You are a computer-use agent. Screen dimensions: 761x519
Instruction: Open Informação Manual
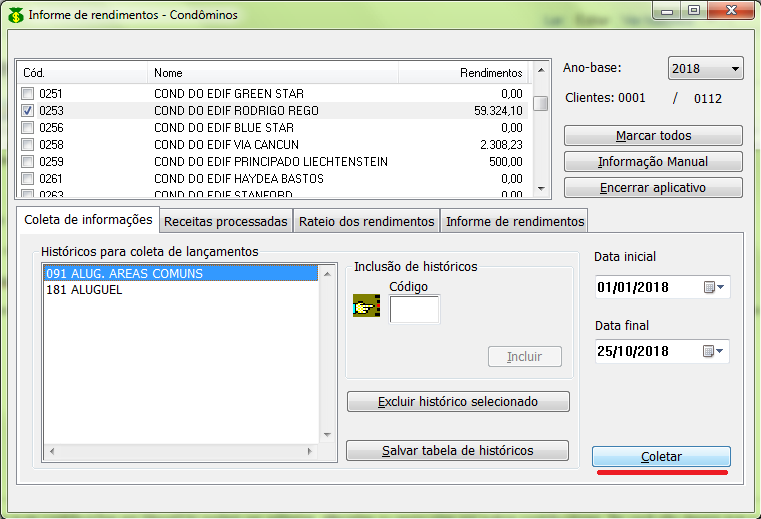(x=653, y=162)
